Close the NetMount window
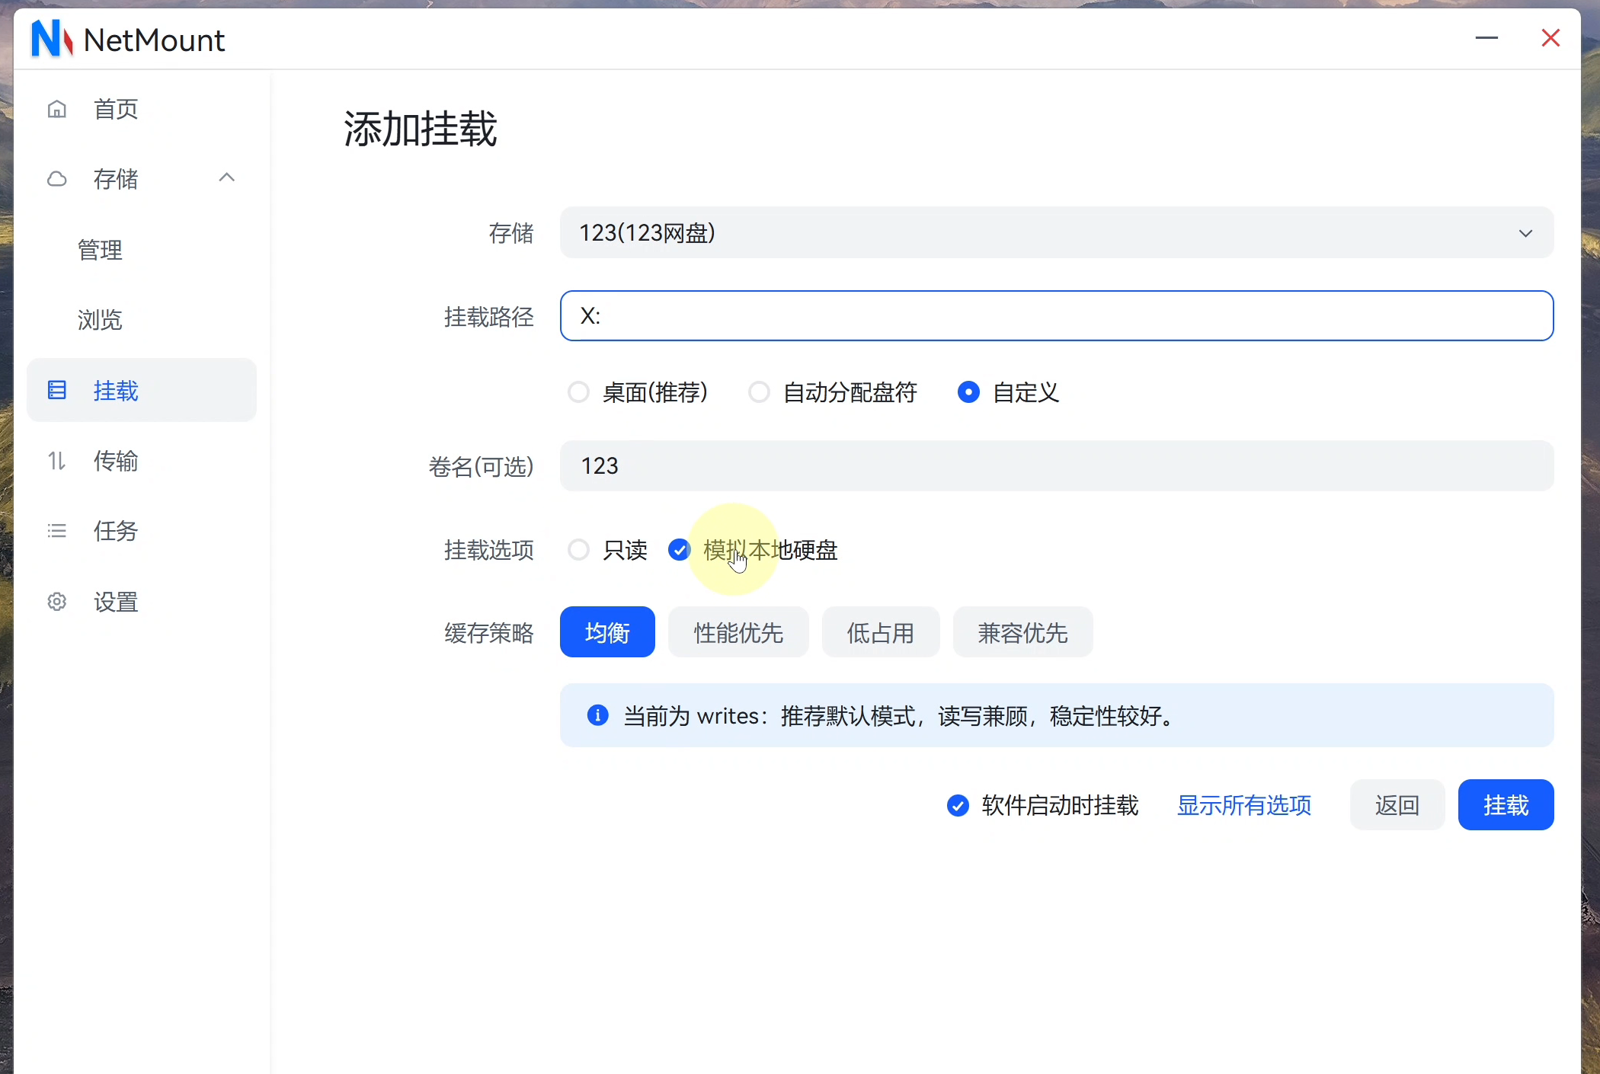The height and width of the screenshot is (1074, 1600). [x=1551, y=38]
